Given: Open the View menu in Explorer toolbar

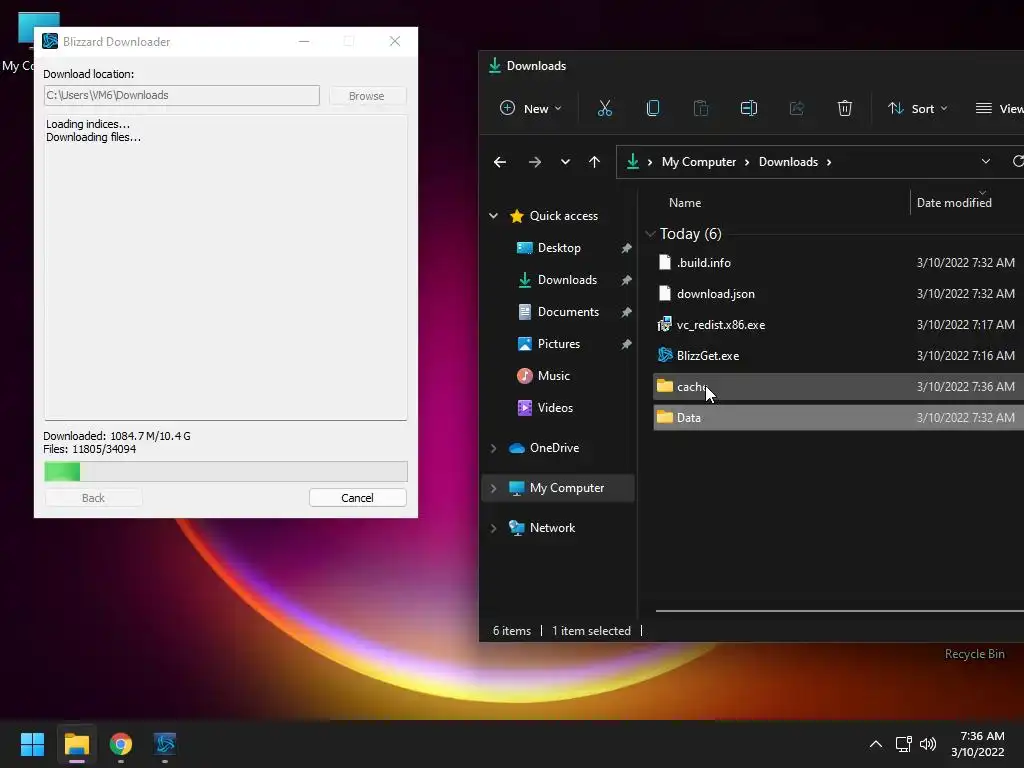Looking at the screenshot, I should pos(999,108).
